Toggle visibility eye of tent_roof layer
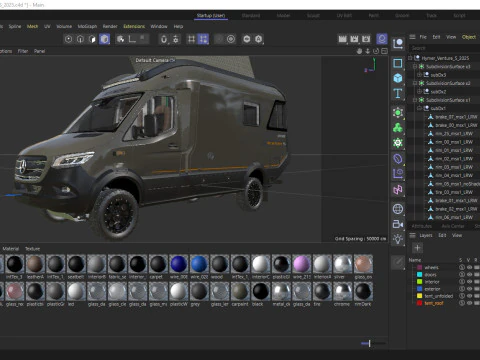480x360 pixels. [x=469, y=303]
